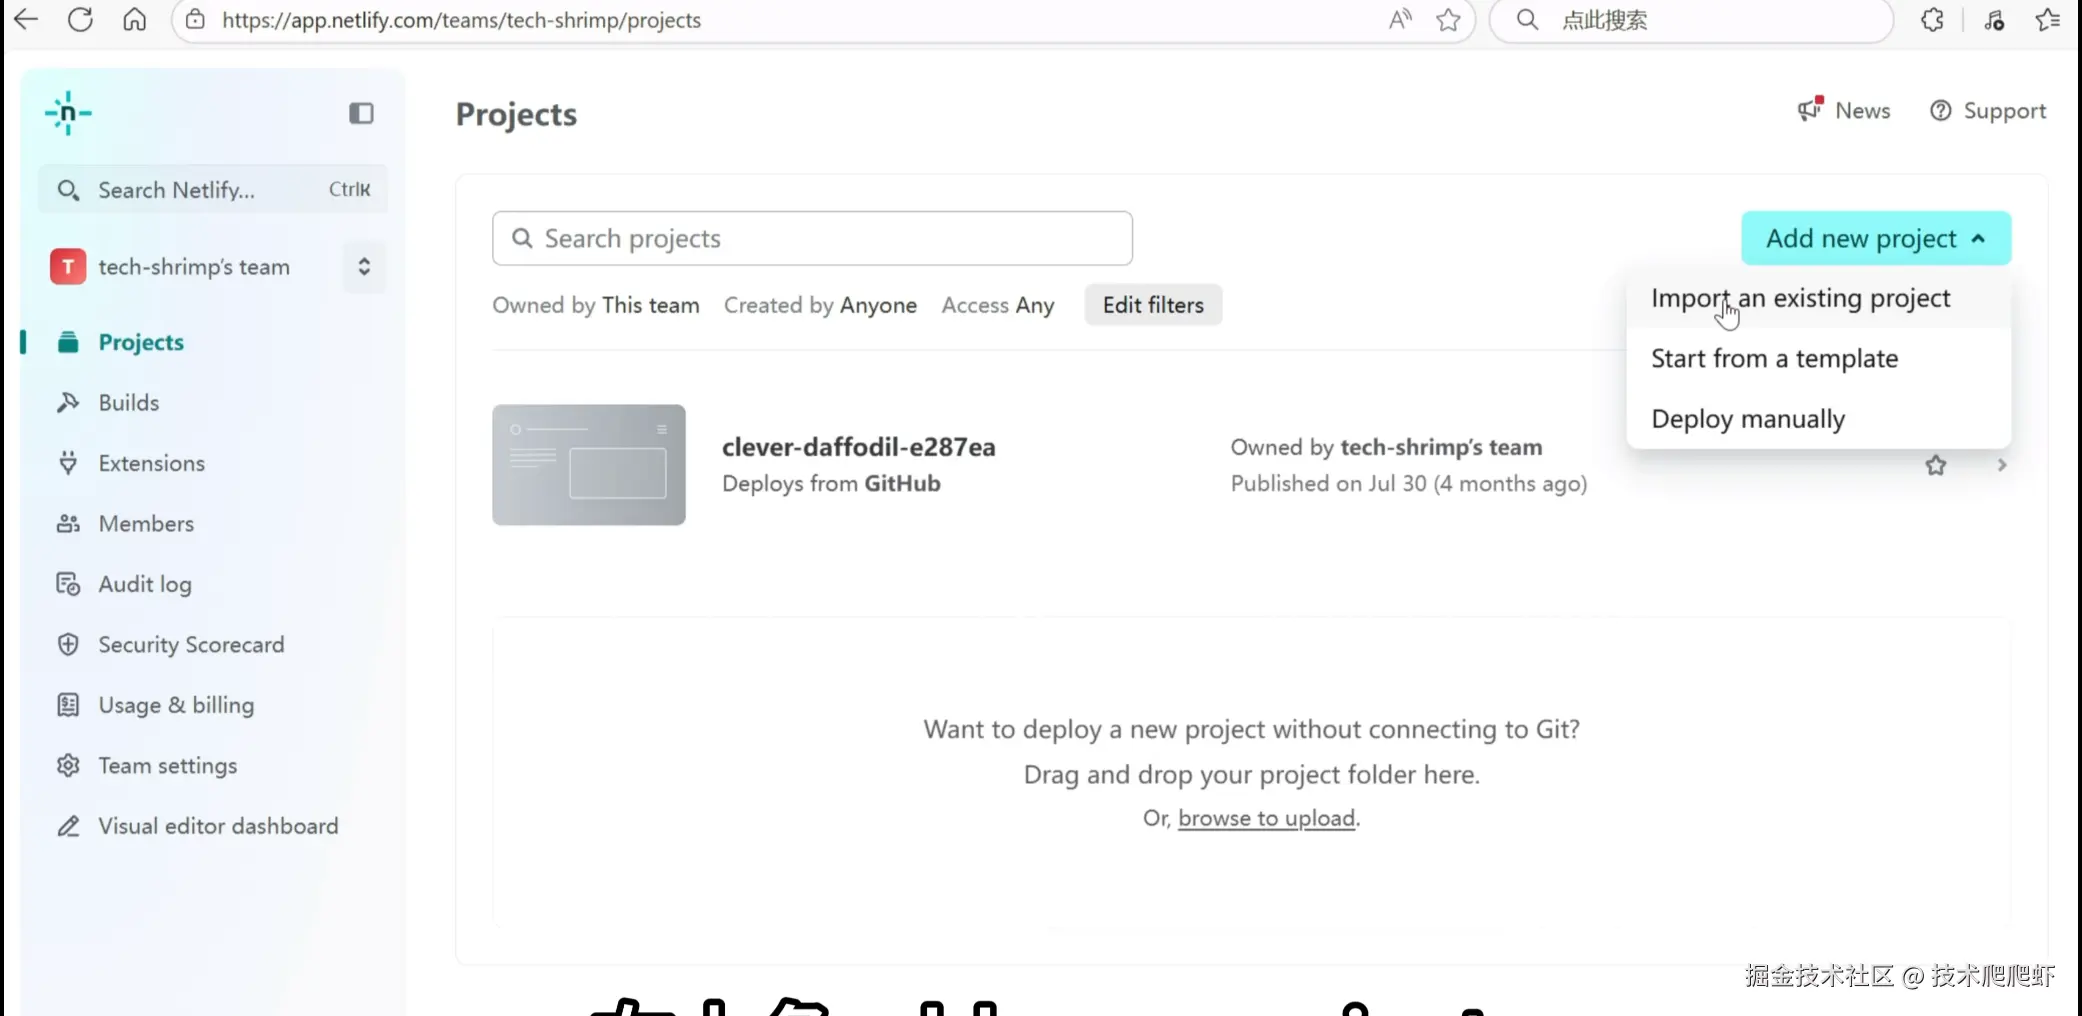Click the clever-daffodil-e287ea project name
Viewport: 2082px width, 1016px height.
[859, 447]
